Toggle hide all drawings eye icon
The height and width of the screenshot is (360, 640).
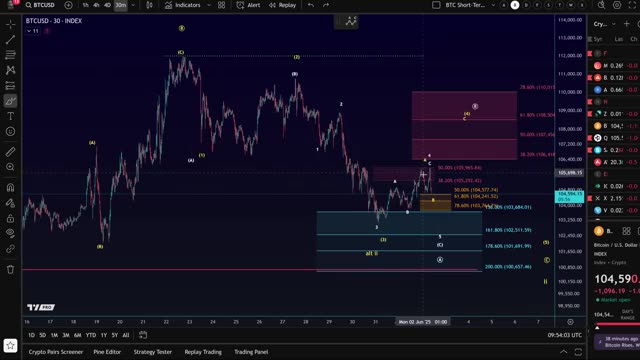coord(11,233)
